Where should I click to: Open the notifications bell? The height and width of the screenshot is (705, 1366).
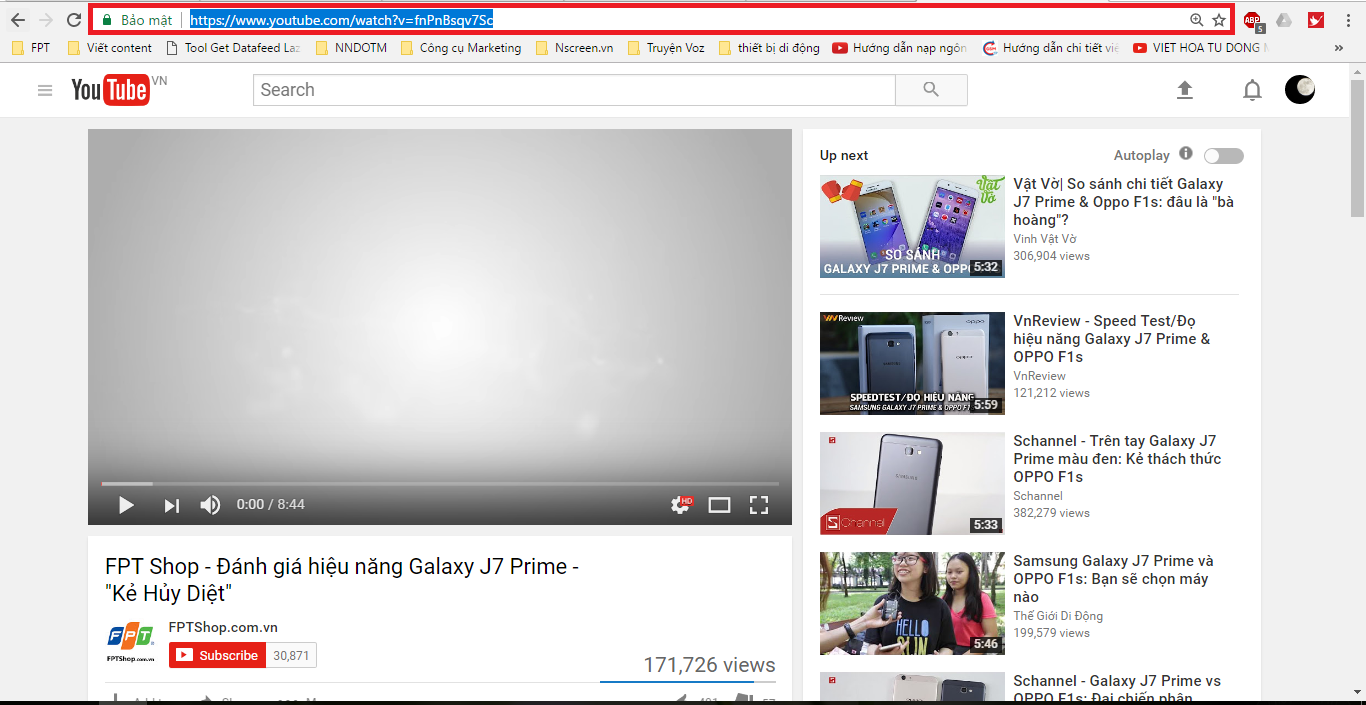[x=1252, y=90]
